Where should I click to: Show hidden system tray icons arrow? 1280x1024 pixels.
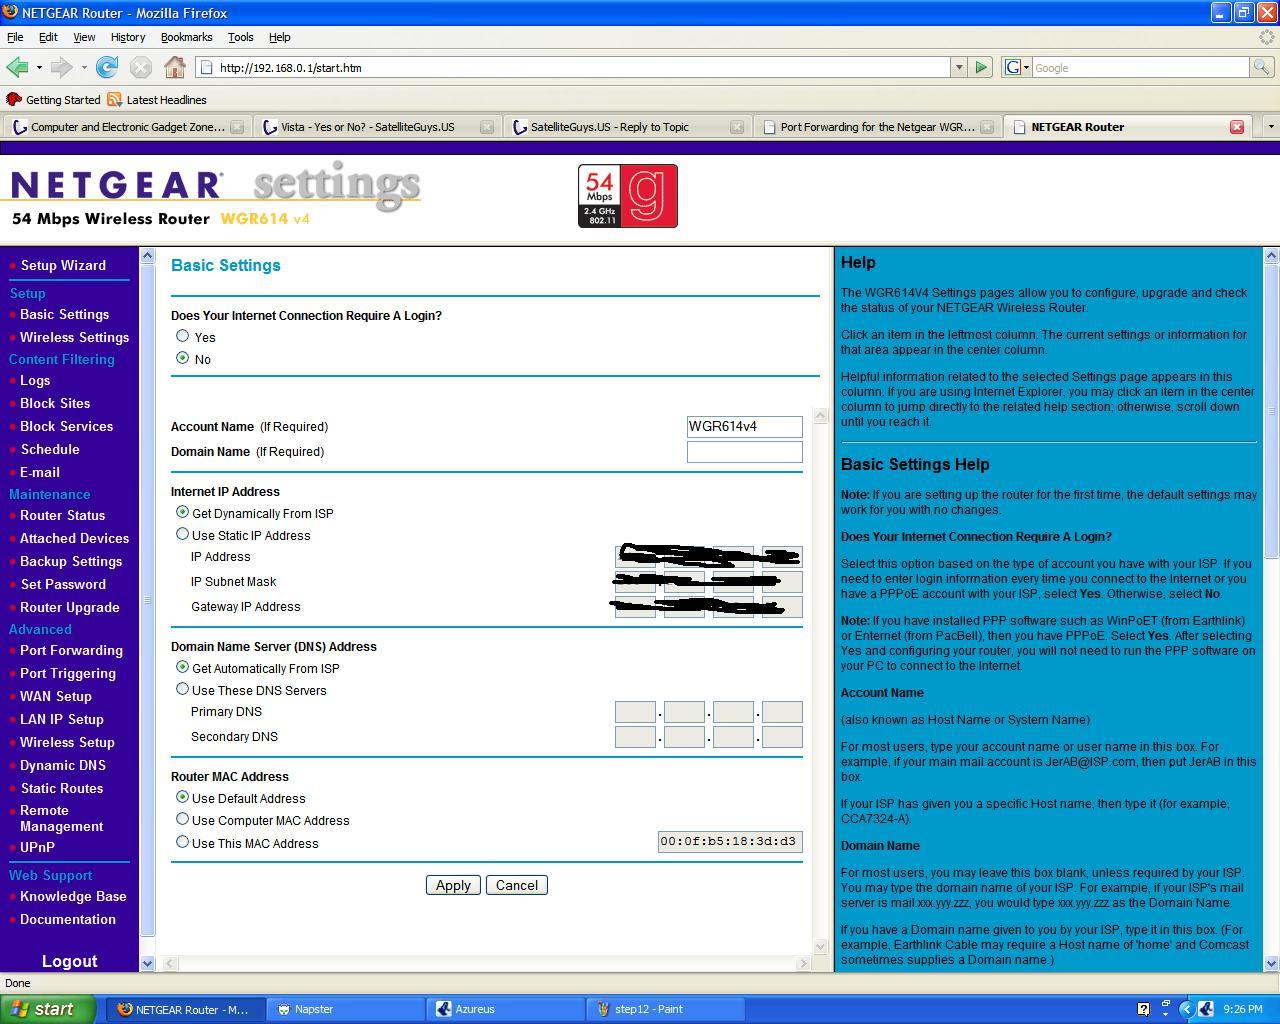coord(1187,1009)
